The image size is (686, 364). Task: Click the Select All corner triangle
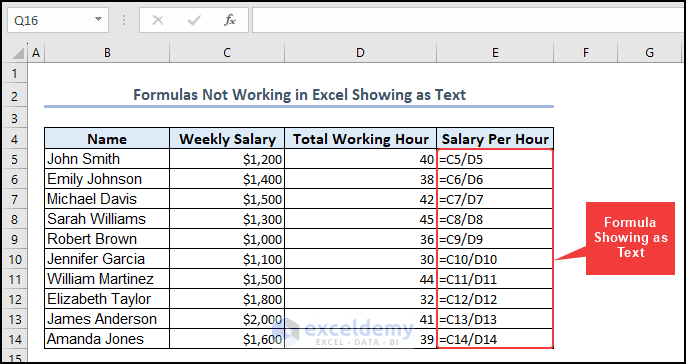18,53
